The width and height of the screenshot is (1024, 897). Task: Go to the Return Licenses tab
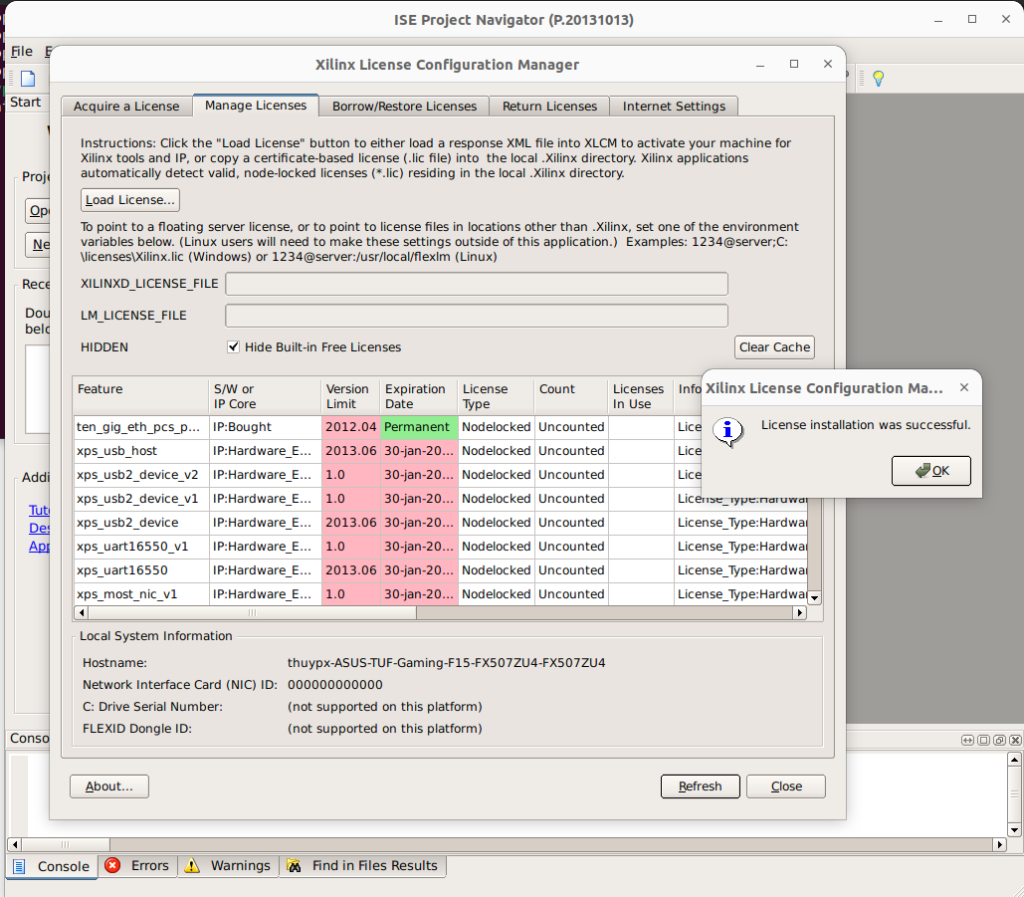pos(549,106)
